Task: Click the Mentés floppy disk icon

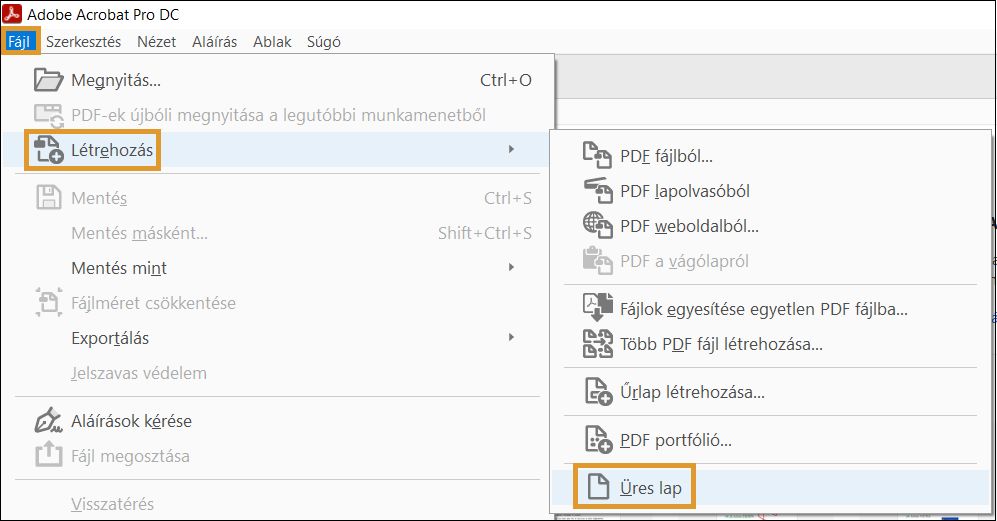Action: (x=48, y=198)
